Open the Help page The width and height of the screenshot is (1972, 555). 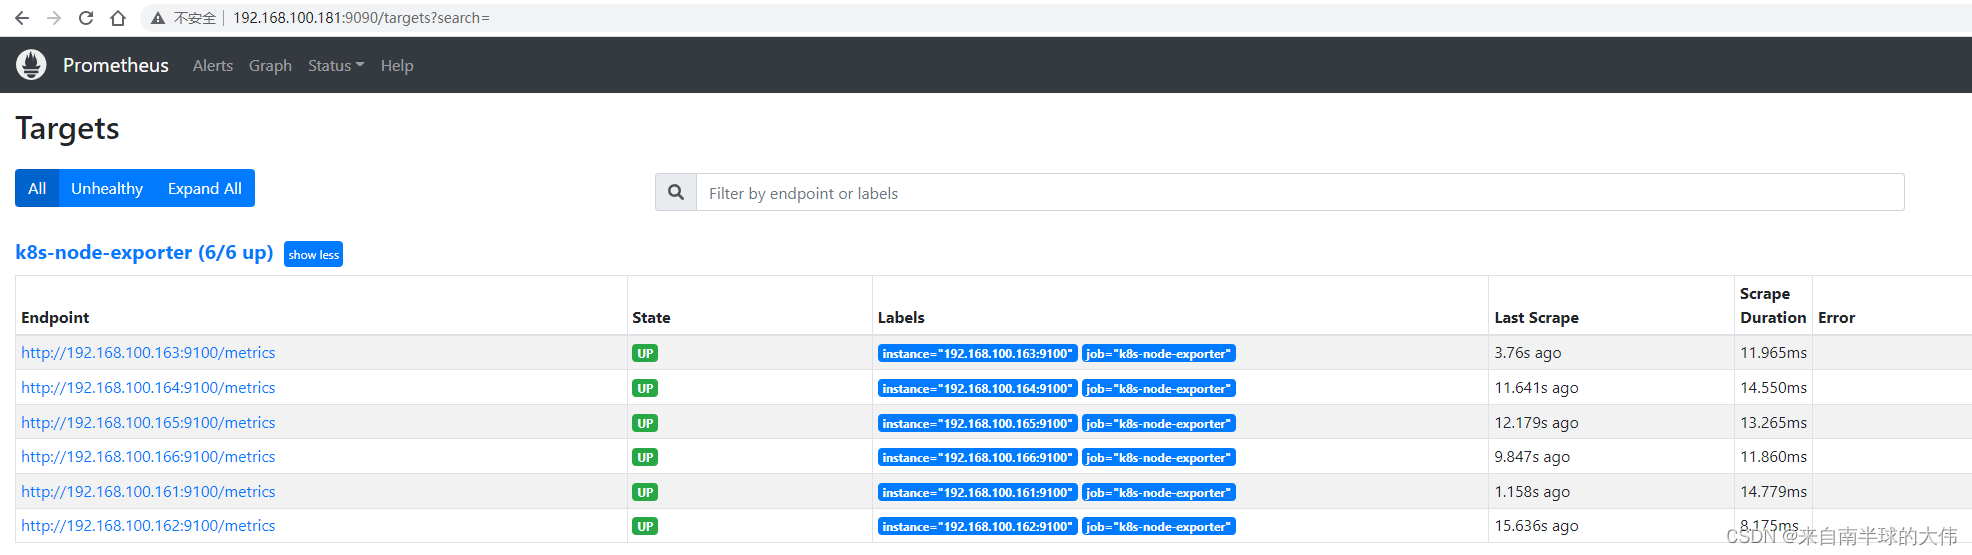tap(397, 65)
